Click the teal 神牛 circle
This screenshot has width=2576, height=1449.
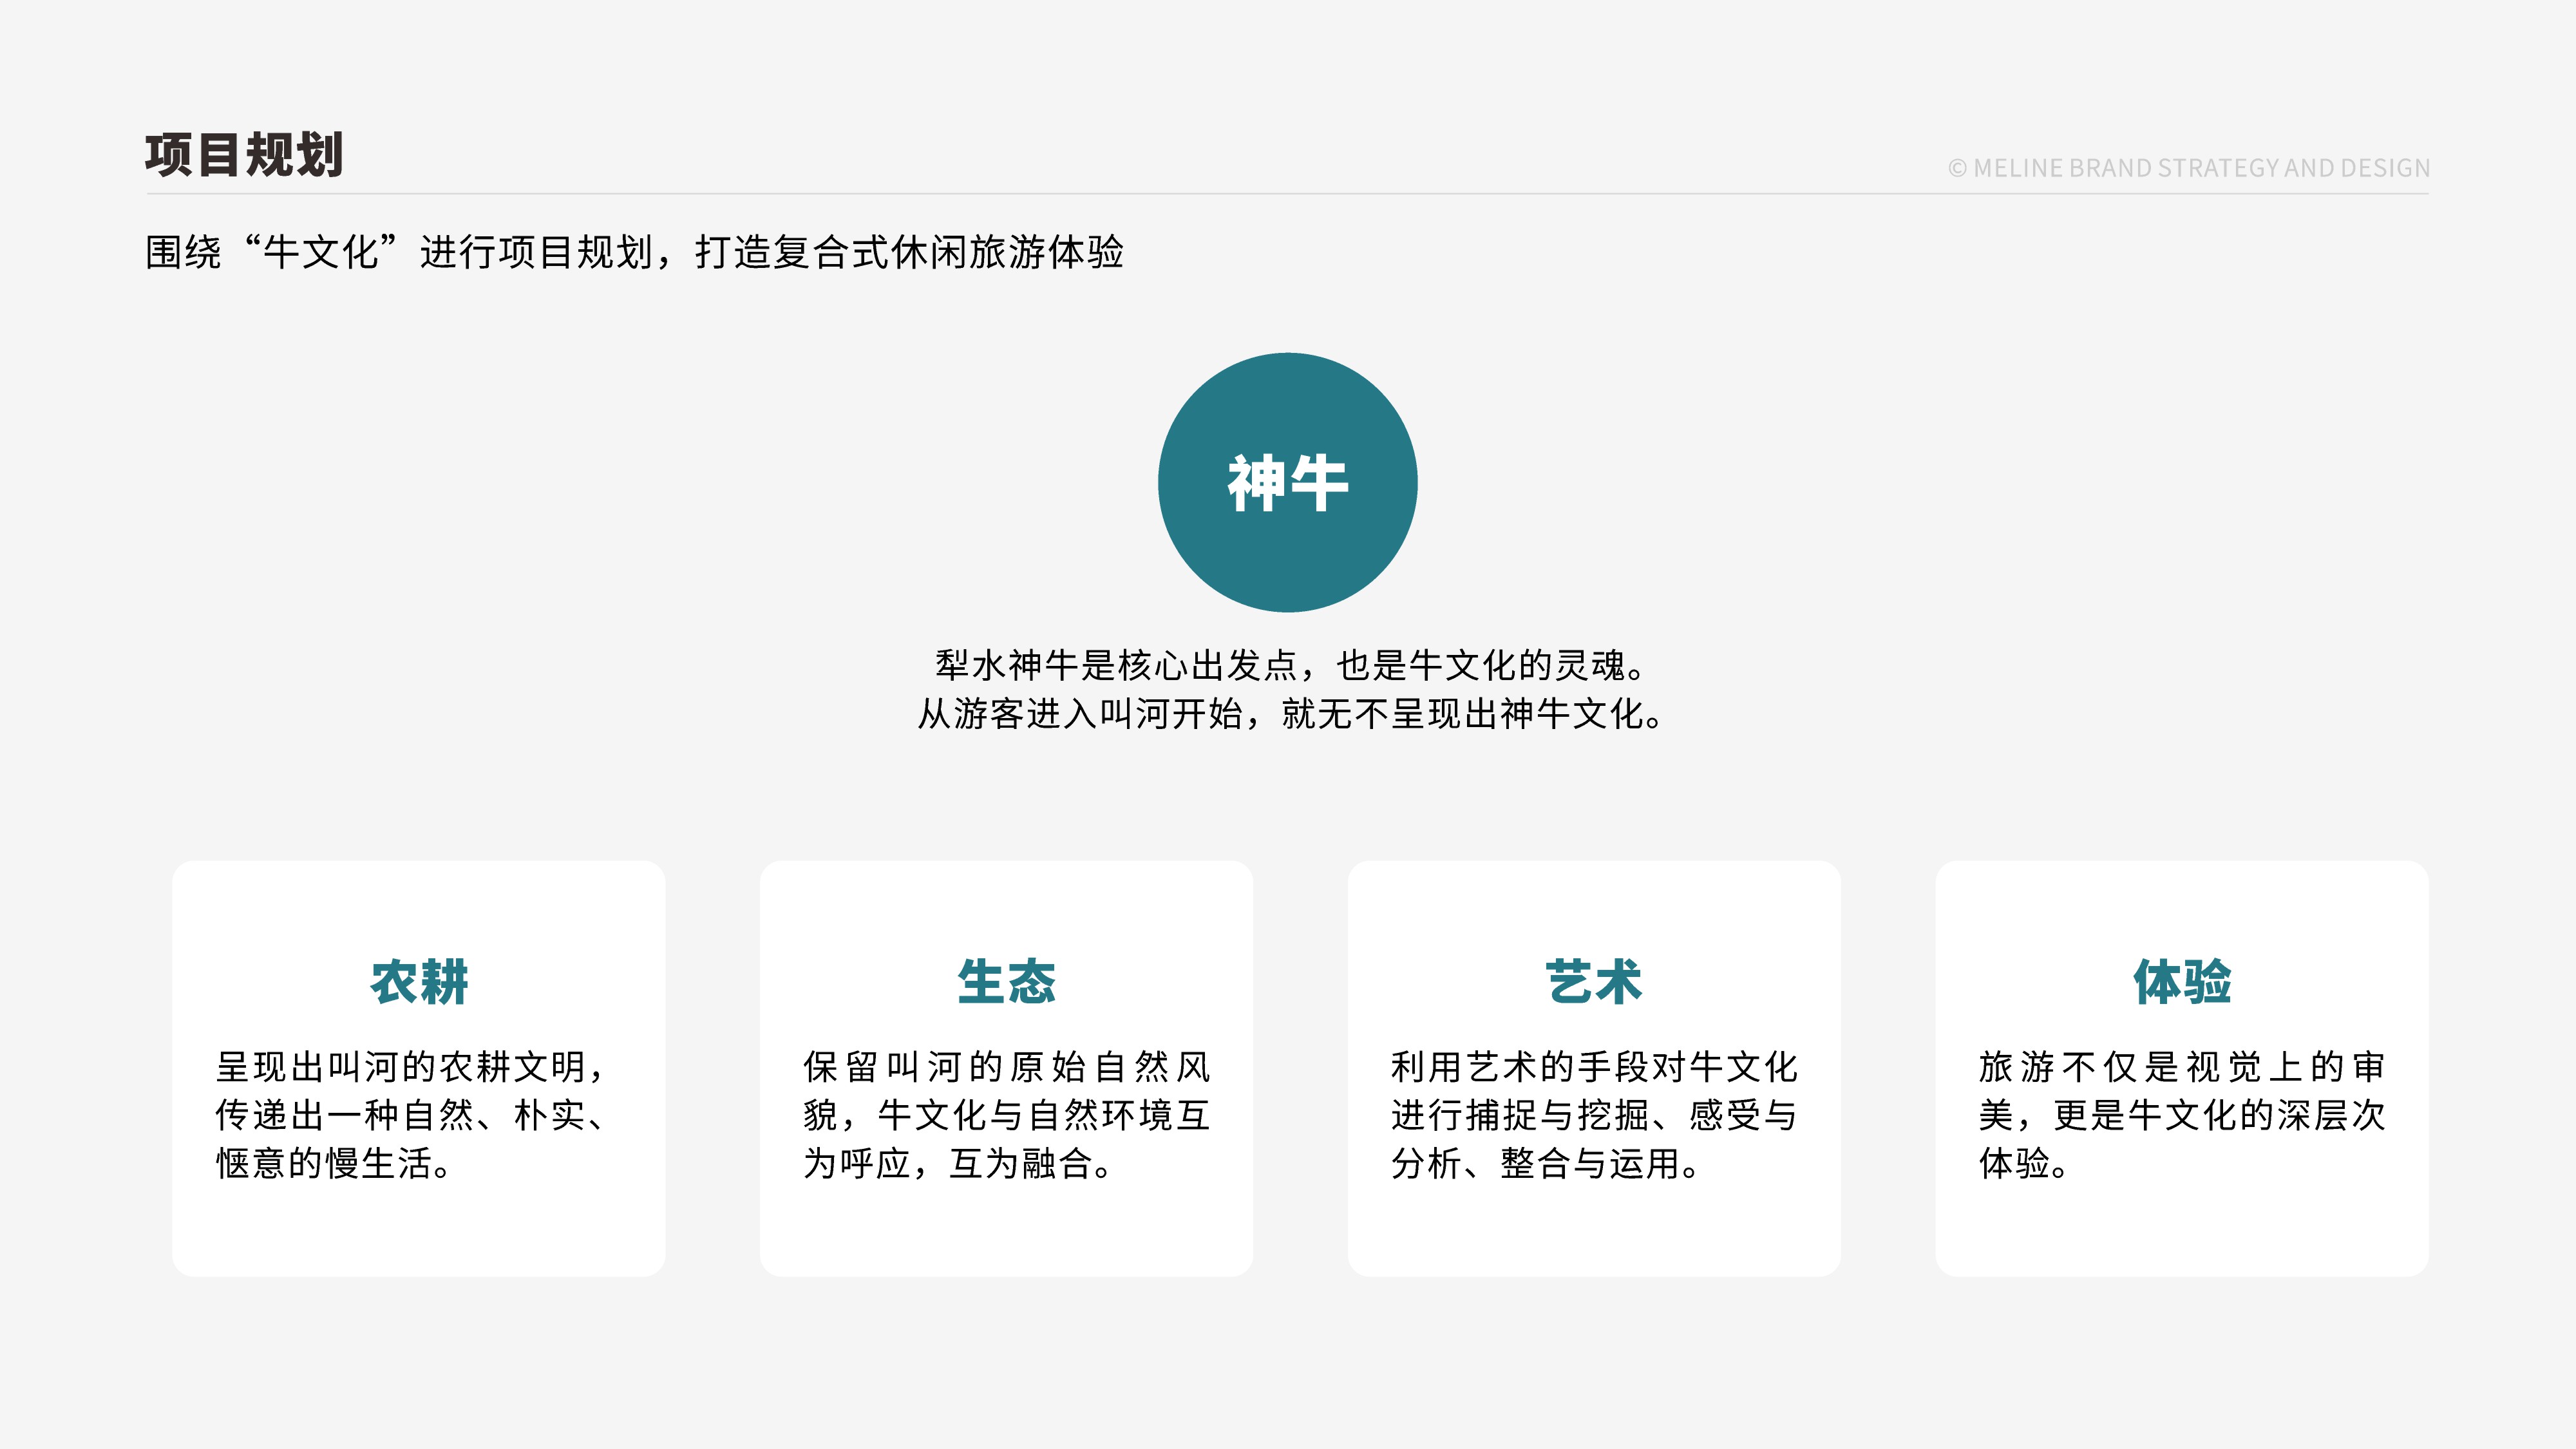pos(1288,482)
